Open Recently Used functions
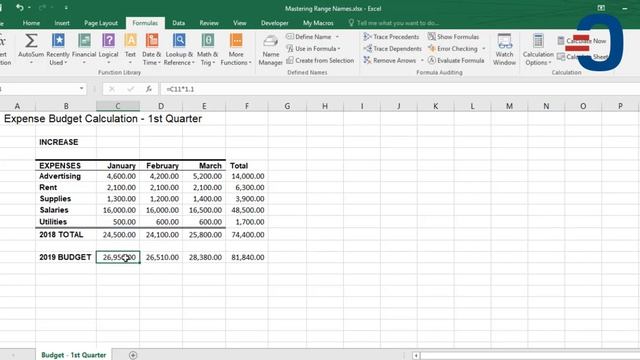This screenshot has width=640, height=360. (58, 49)
